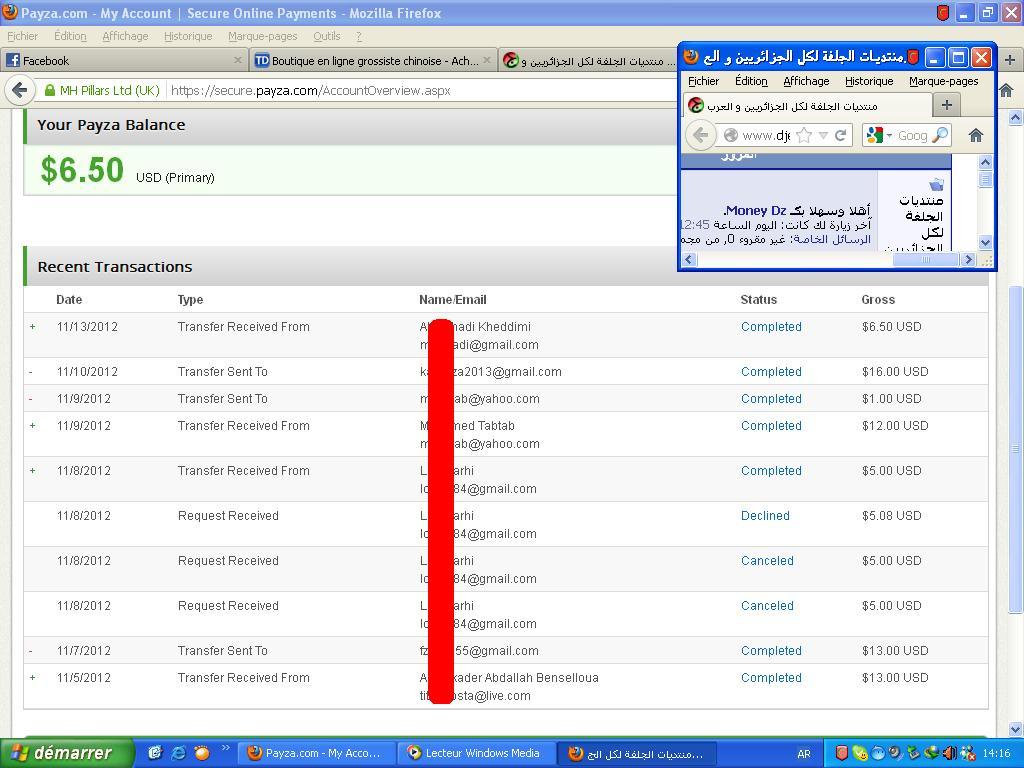1024x768 pixels.
Task: Switch to Lecteur Windows Media taskbar button
Action: 477,753
